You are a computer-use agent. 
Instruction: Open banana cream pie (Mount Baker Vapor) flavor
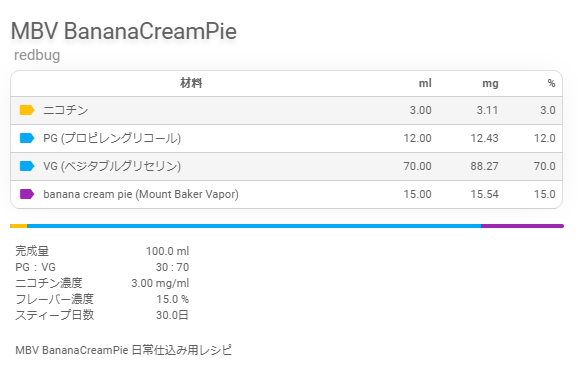pos(141,194)
